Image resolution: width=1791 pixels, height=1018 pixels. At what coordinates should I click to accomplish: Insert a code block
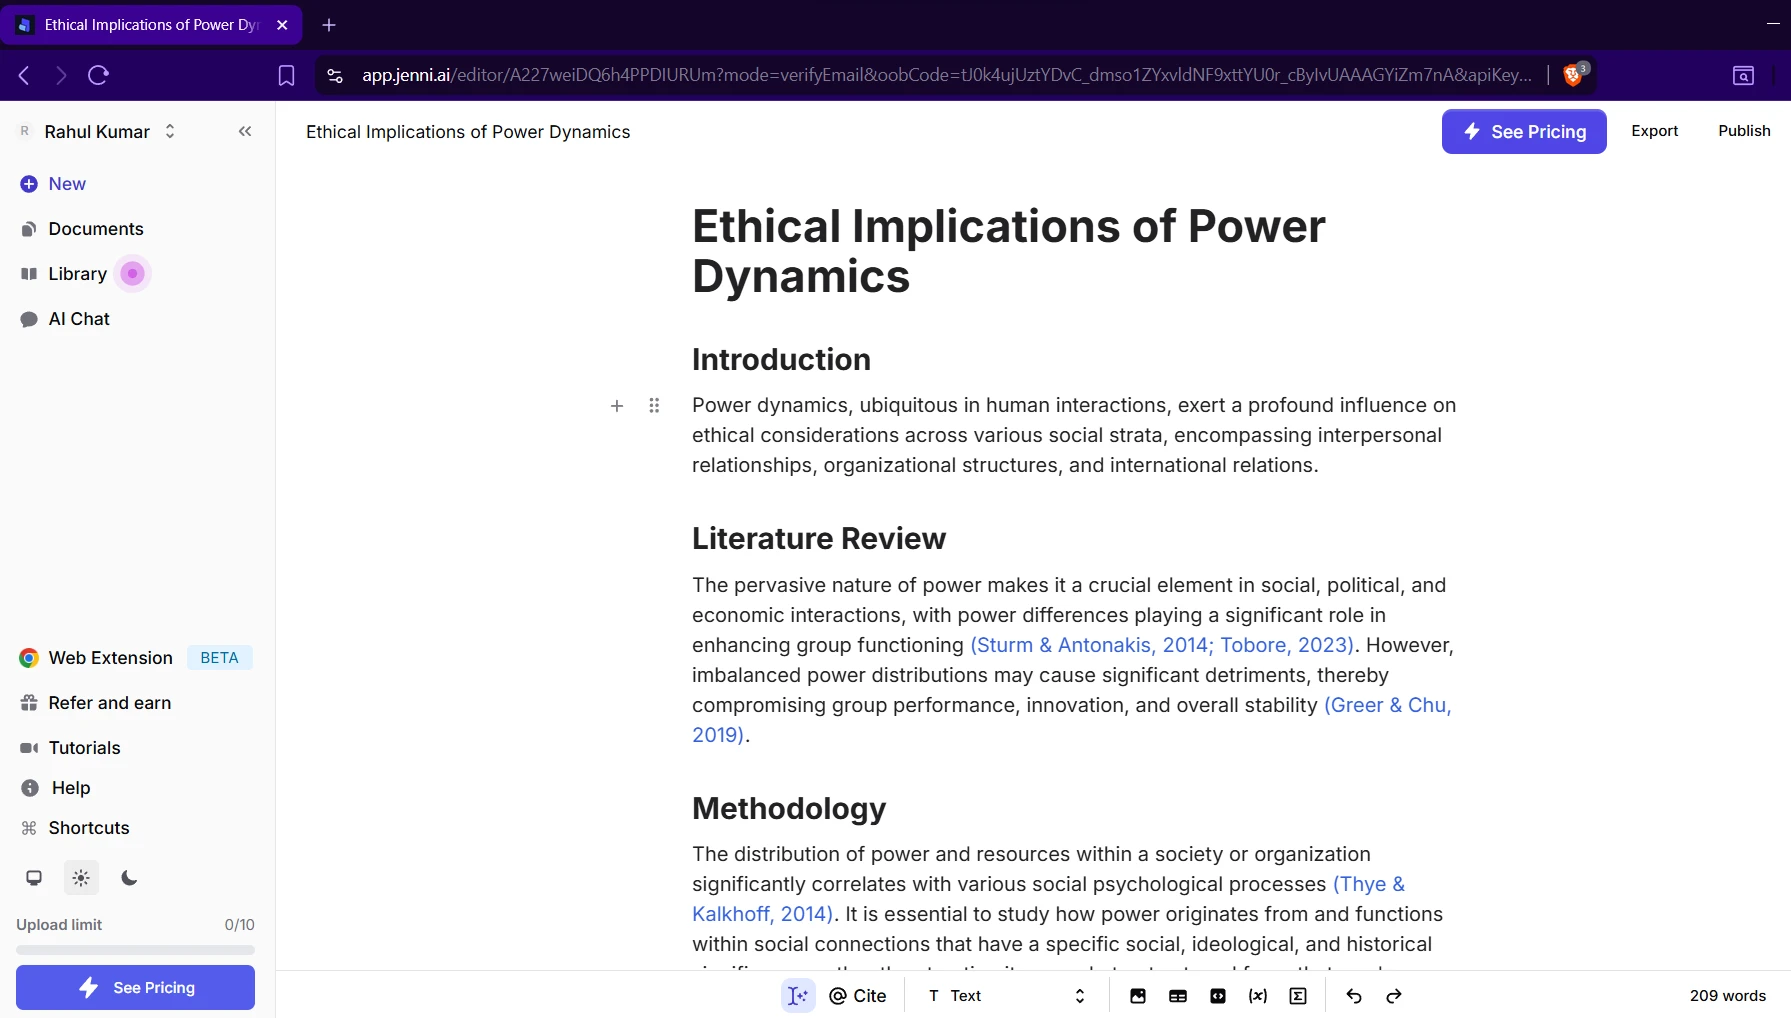click(1218, 996)
